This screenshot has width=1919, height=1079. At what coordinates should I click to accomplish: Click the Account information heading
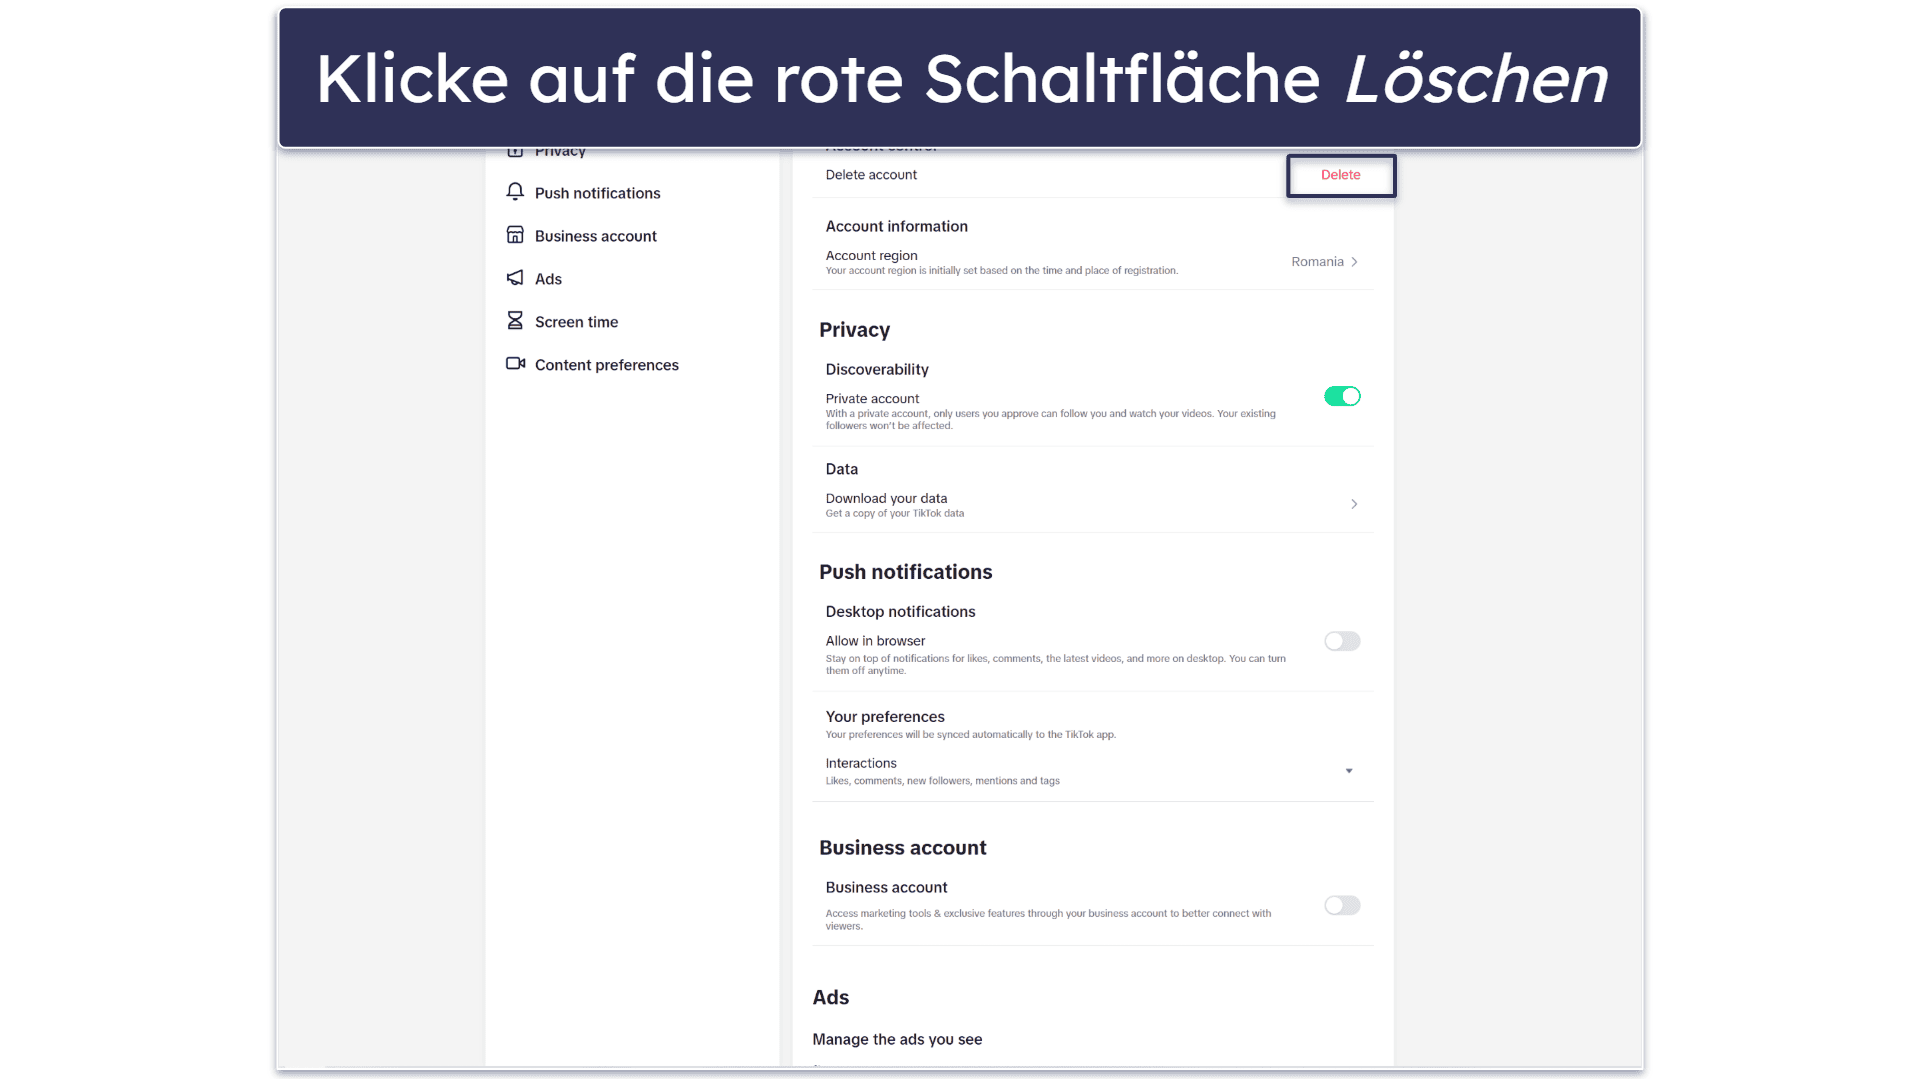pyautogui.click(x=896, y=227)
